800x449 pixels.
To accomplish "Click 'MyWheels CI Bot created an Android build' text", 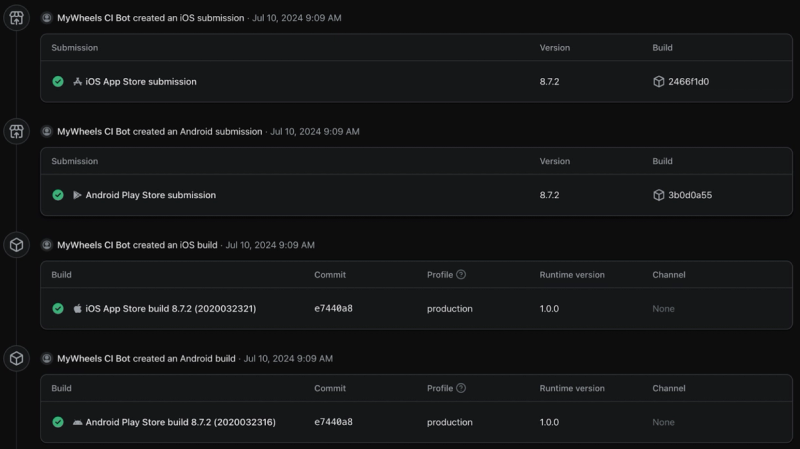I will coord(146,359).
